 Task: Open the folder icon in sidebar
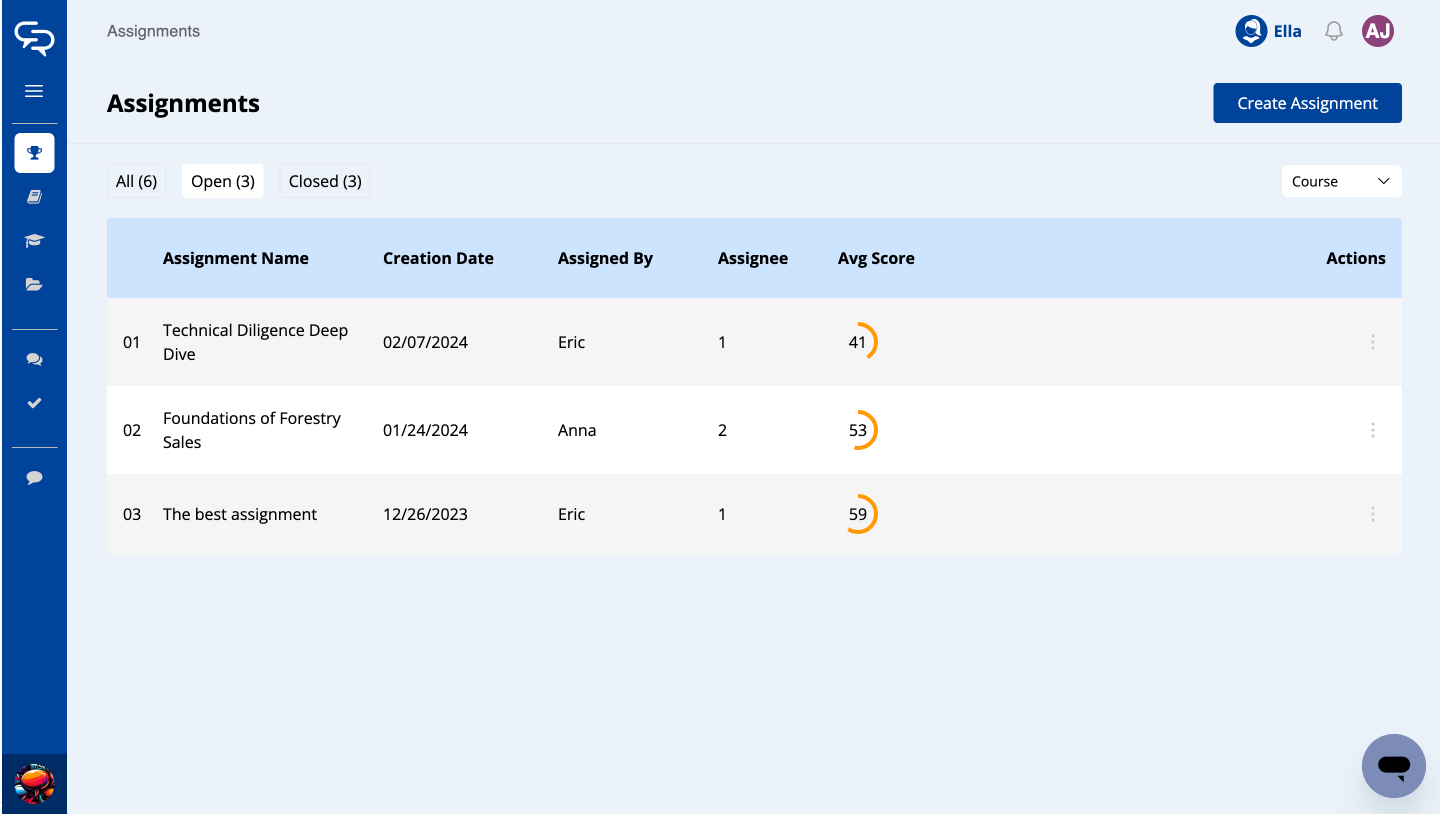[34, 285]
